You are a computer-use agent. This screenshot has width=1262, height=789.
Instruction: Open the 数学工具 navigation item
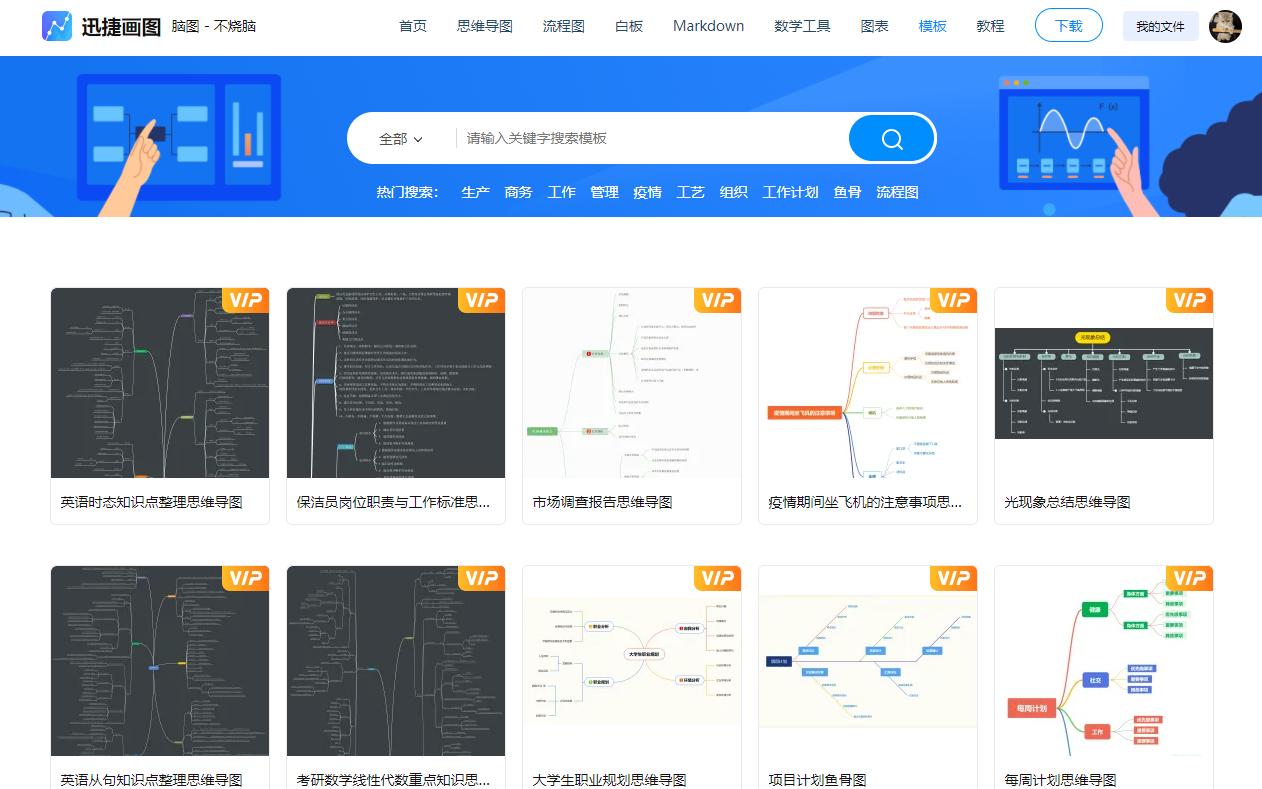click(802, 26)
